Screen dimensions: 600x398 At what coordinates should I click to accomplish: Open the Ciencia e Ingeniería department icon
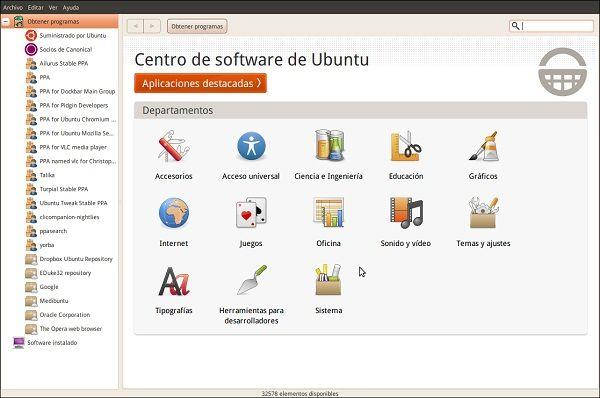(x=329, y=145)
